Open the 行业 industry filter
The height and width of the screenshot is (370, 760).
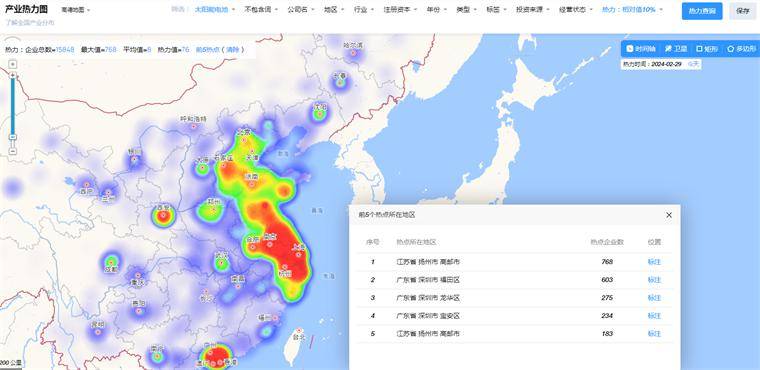pos(363,10)
